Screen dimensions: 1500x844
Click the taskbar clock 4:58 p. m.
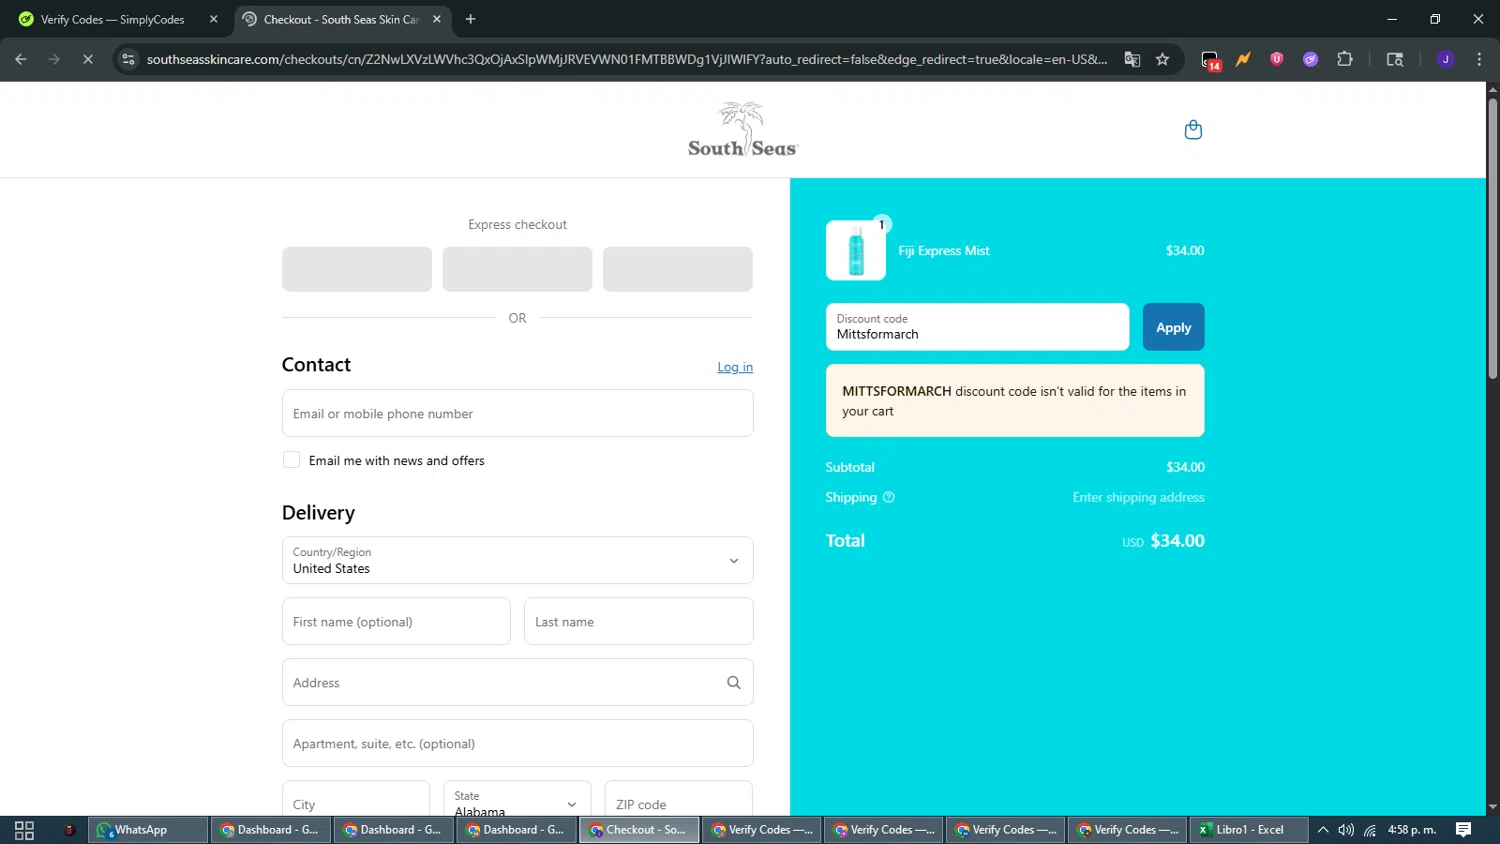coord(1411,830)
